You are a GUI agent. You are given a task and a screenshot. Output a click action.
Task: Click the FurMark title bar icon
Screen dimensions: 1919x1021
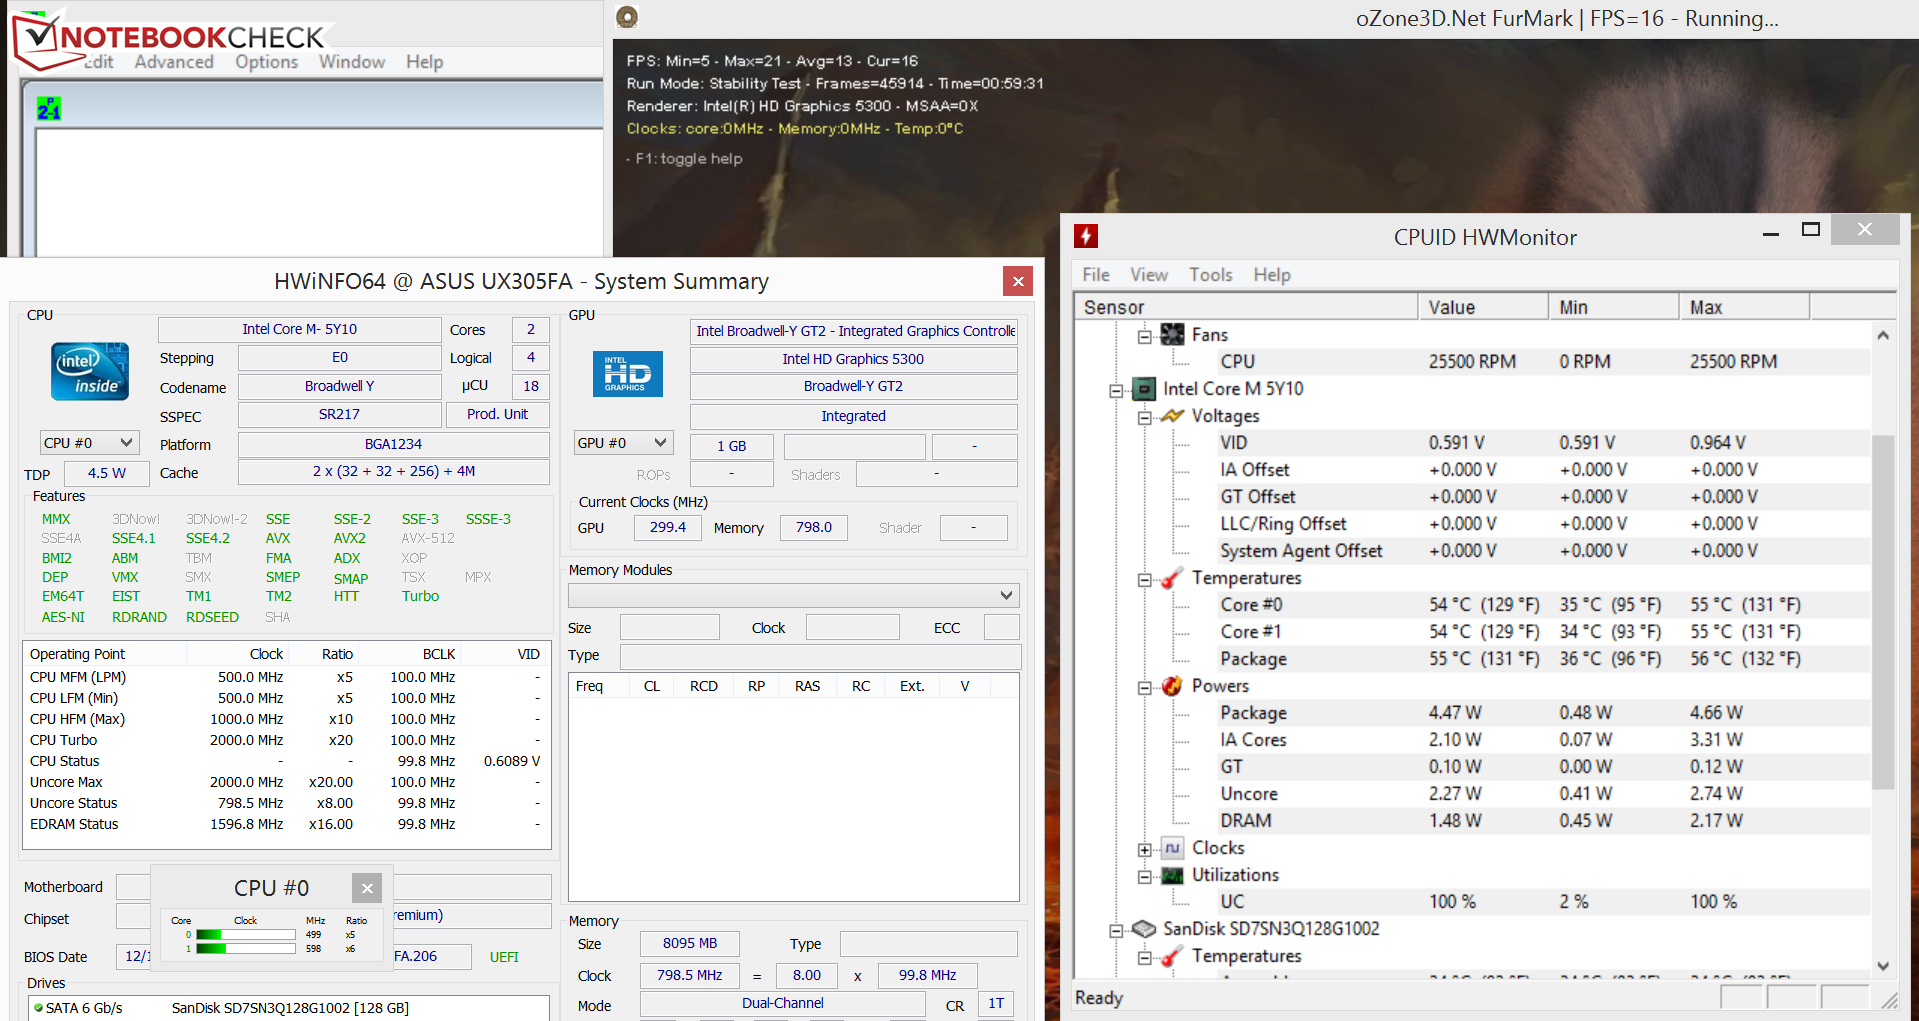(627, 17)
